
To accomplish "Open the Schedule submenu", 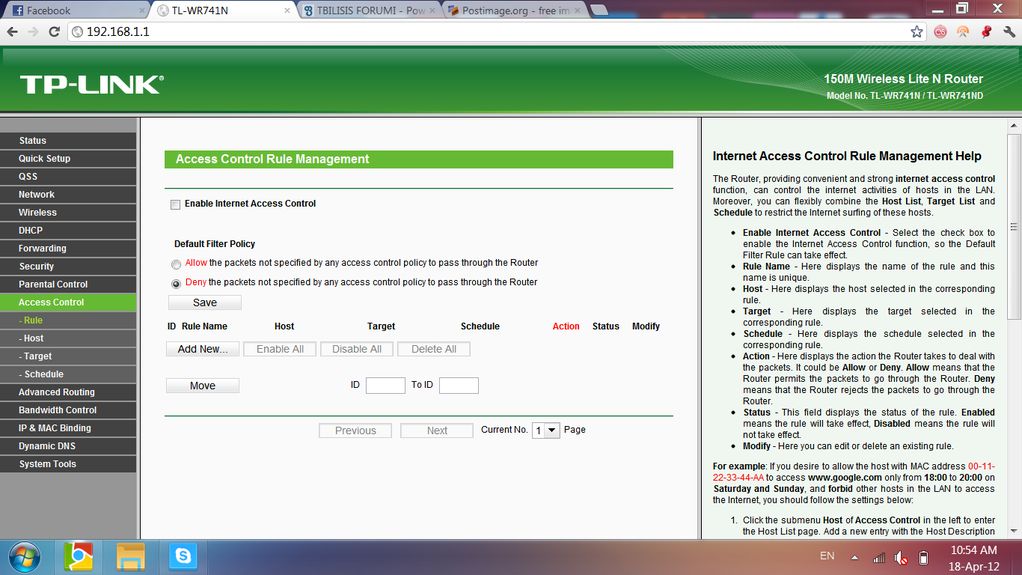I will coord(68,374).
